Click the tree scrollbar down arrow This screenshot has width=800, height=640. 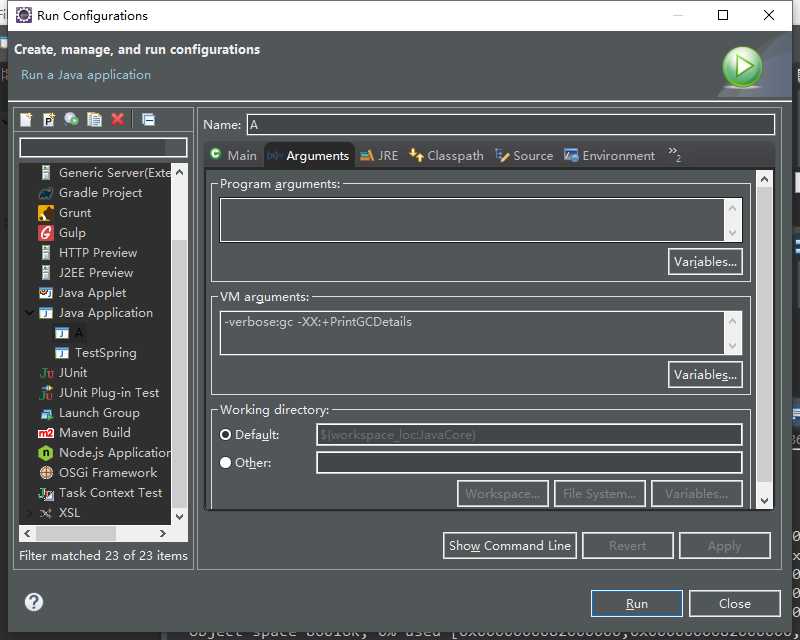point(180,516)
